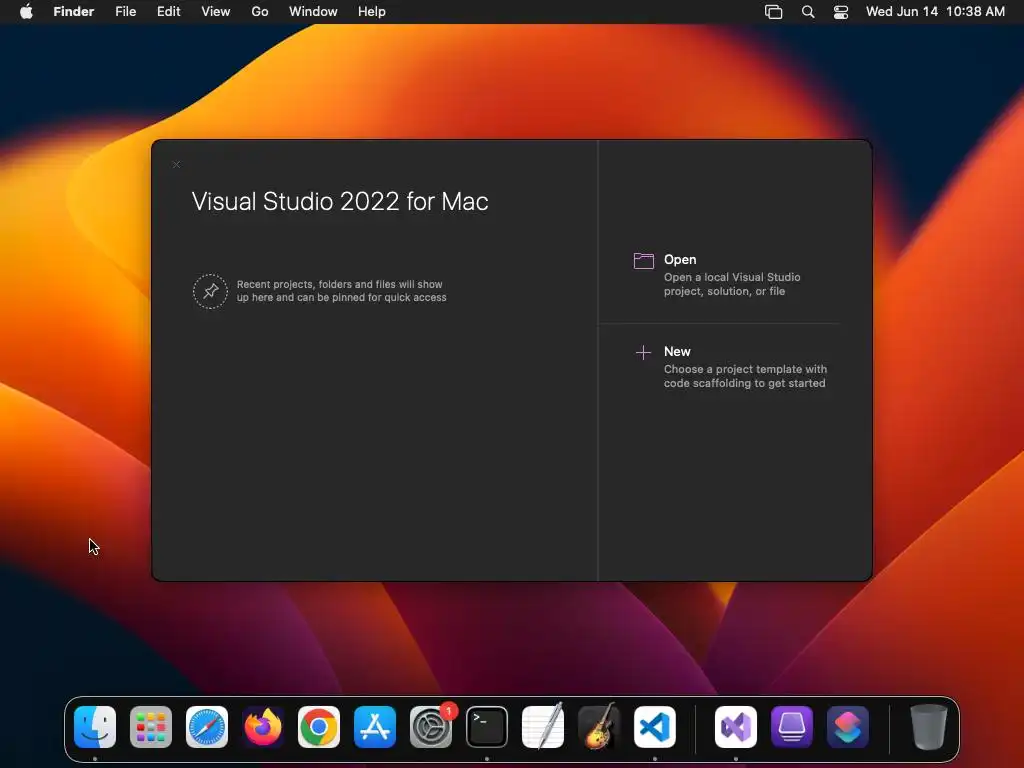The height and width of the screenshot is (768, 1024).
Task: Open the App Store dock icon
Action: [375, 727]
